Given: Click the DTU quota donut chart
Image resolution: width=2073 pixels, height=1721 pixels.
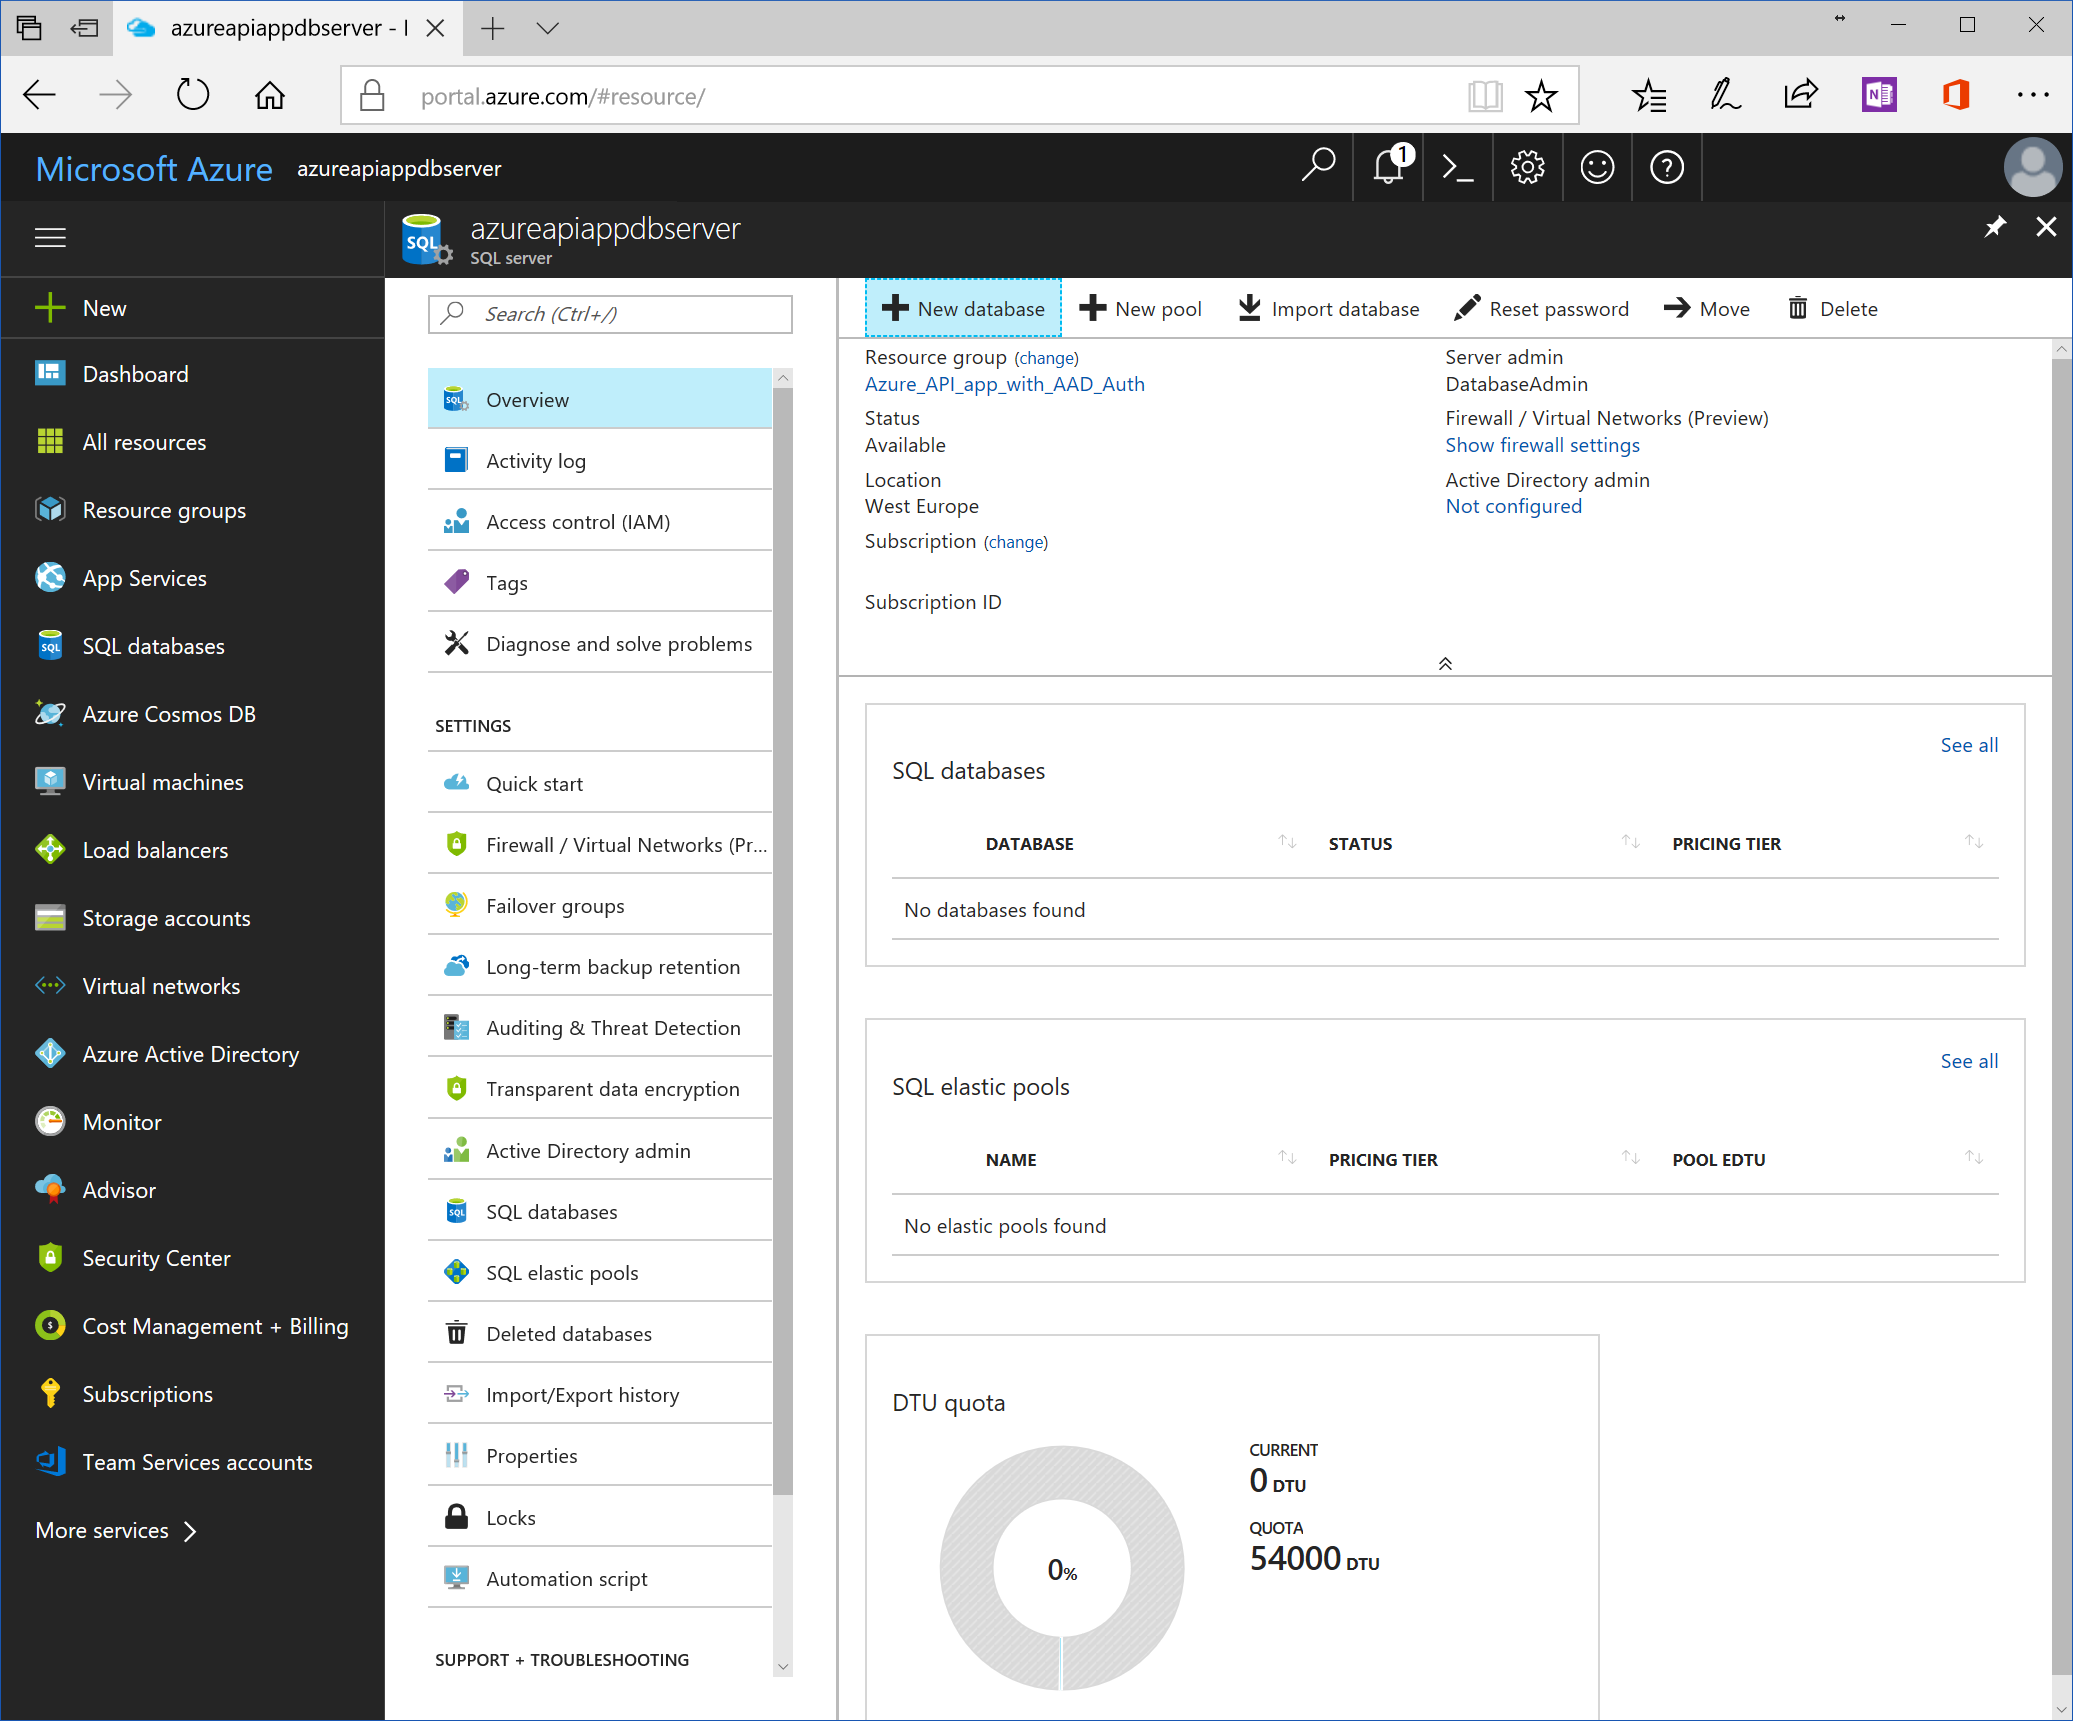Looking at the screenshot, I should 1061,1568.
